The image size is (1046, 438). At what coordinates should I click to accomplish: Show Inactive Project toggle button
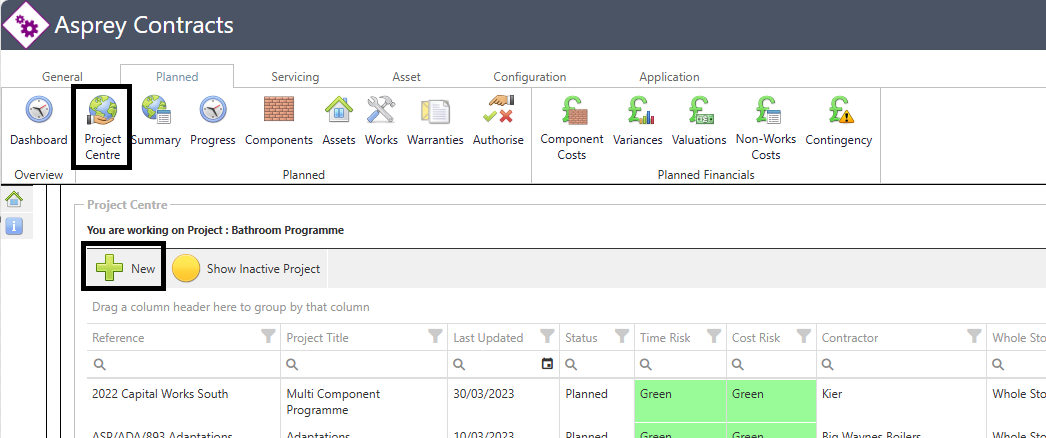[x=247, y=269]
